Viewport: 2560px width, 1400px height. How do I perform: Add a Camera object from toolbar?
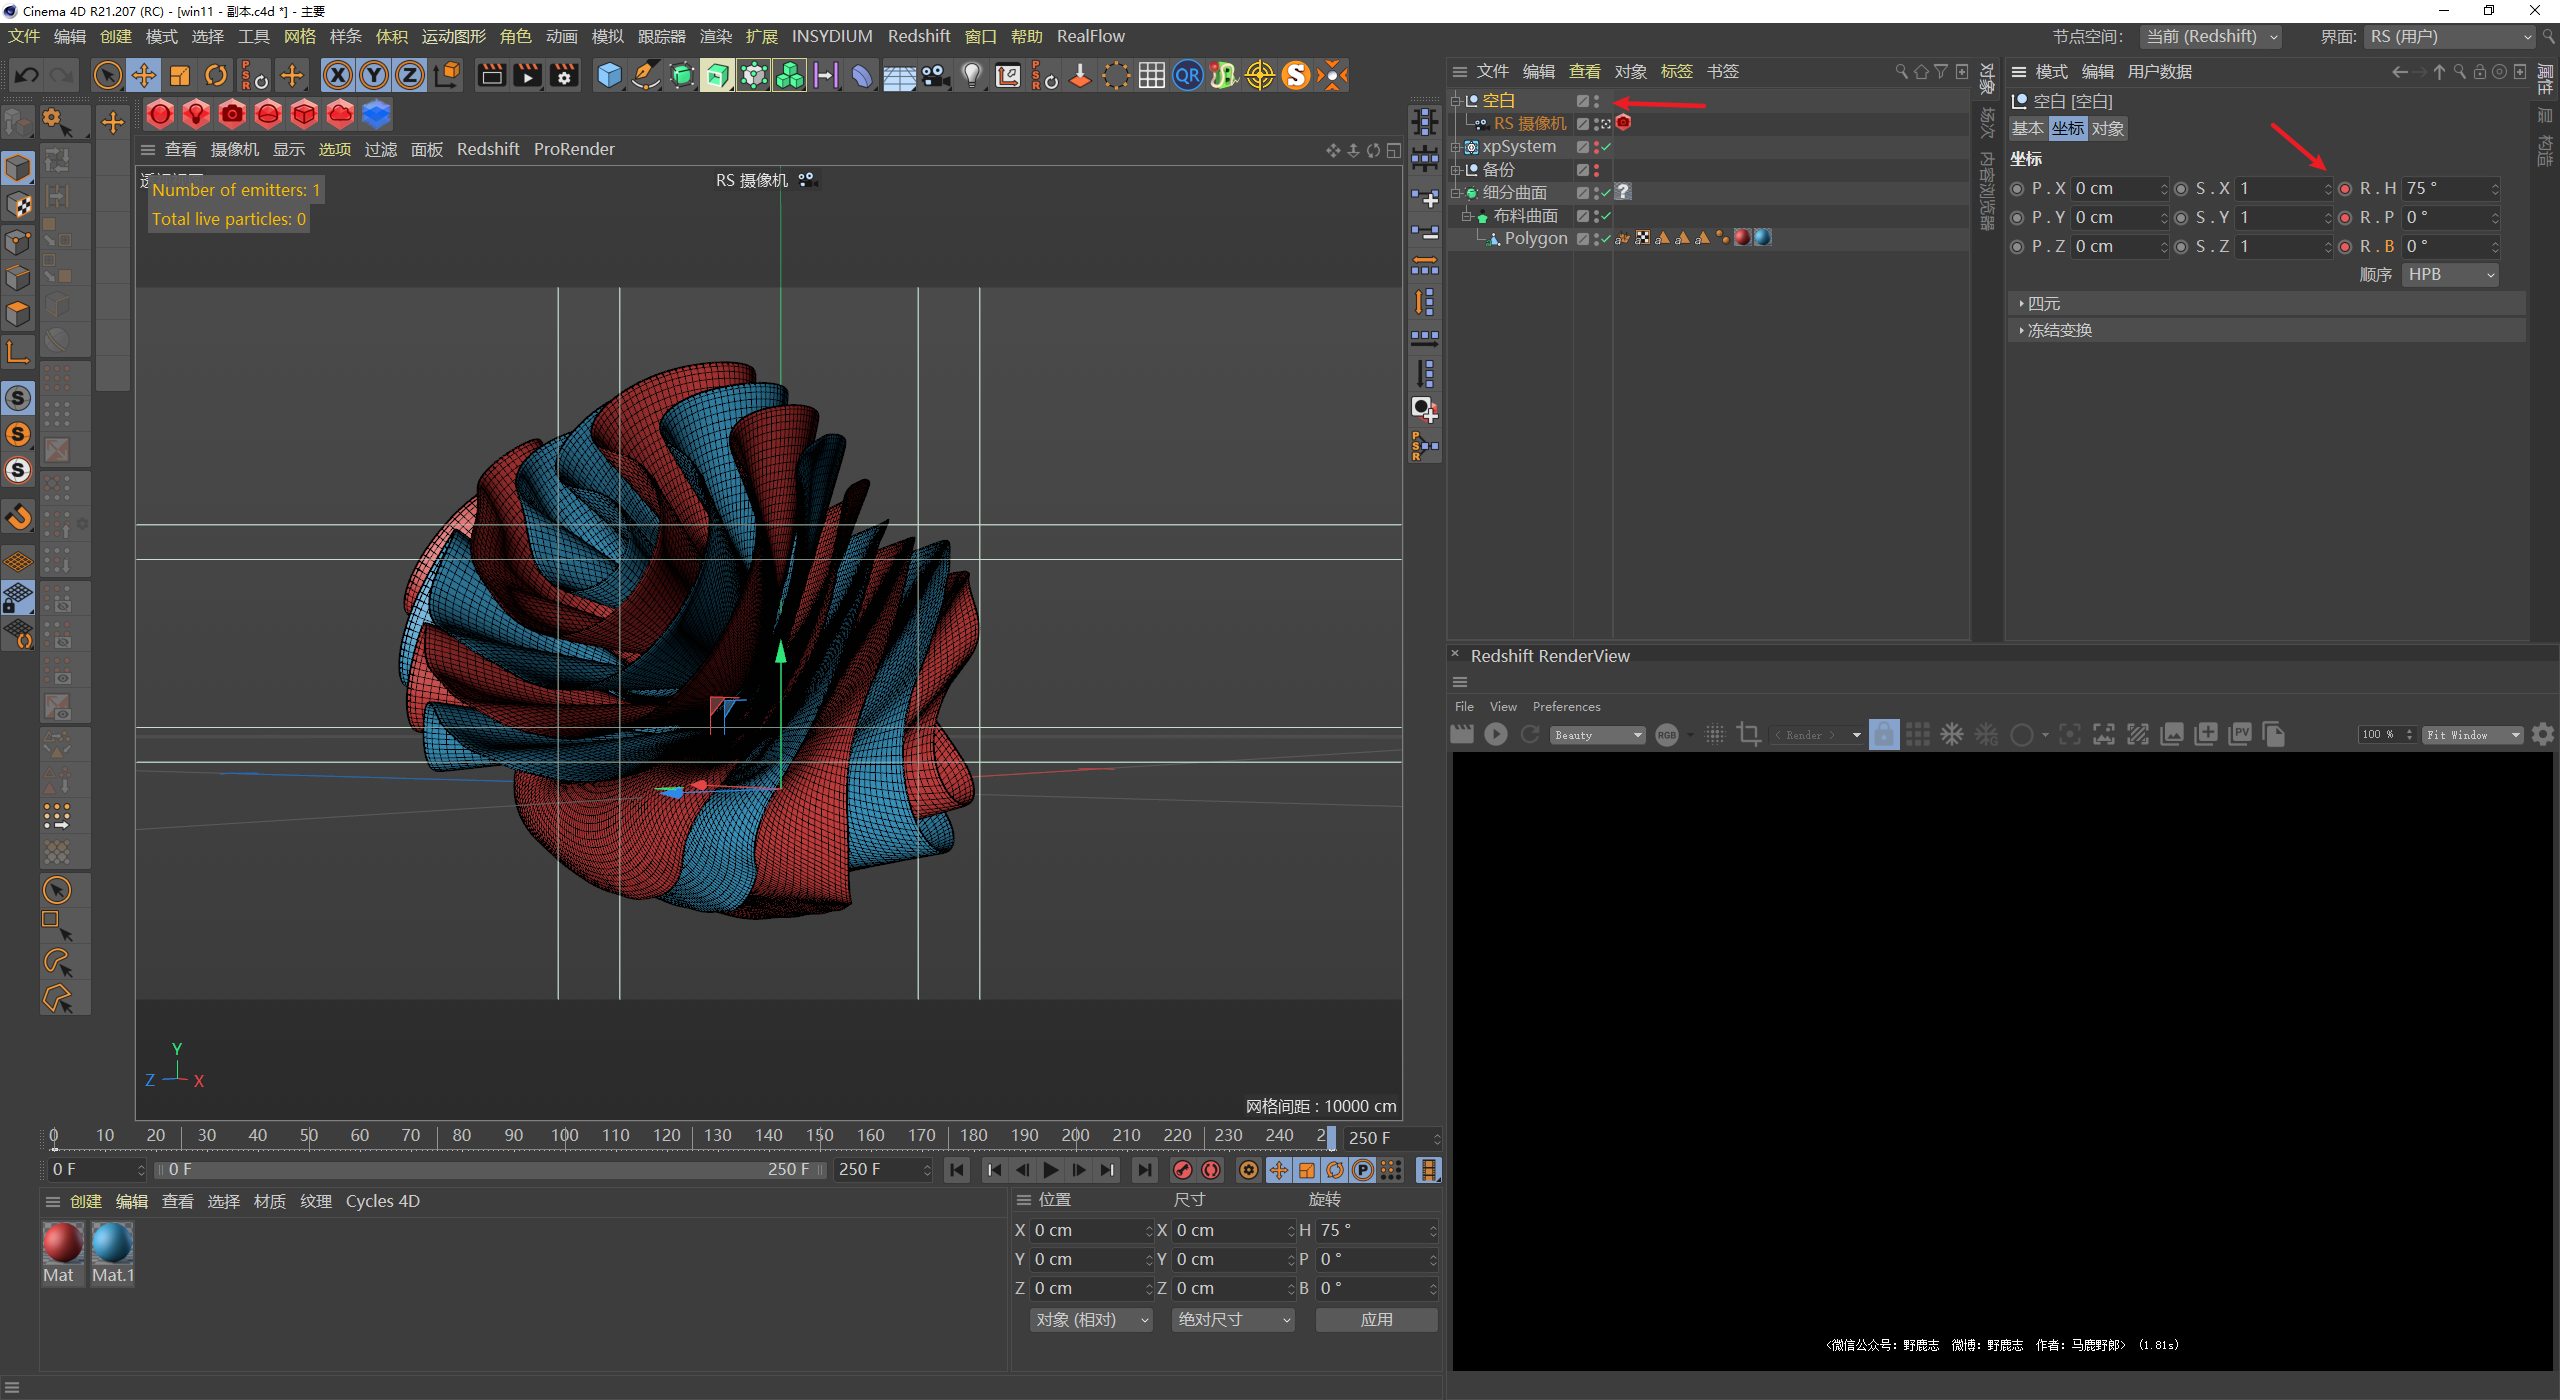pyautogui.click(x=936, y=76)
